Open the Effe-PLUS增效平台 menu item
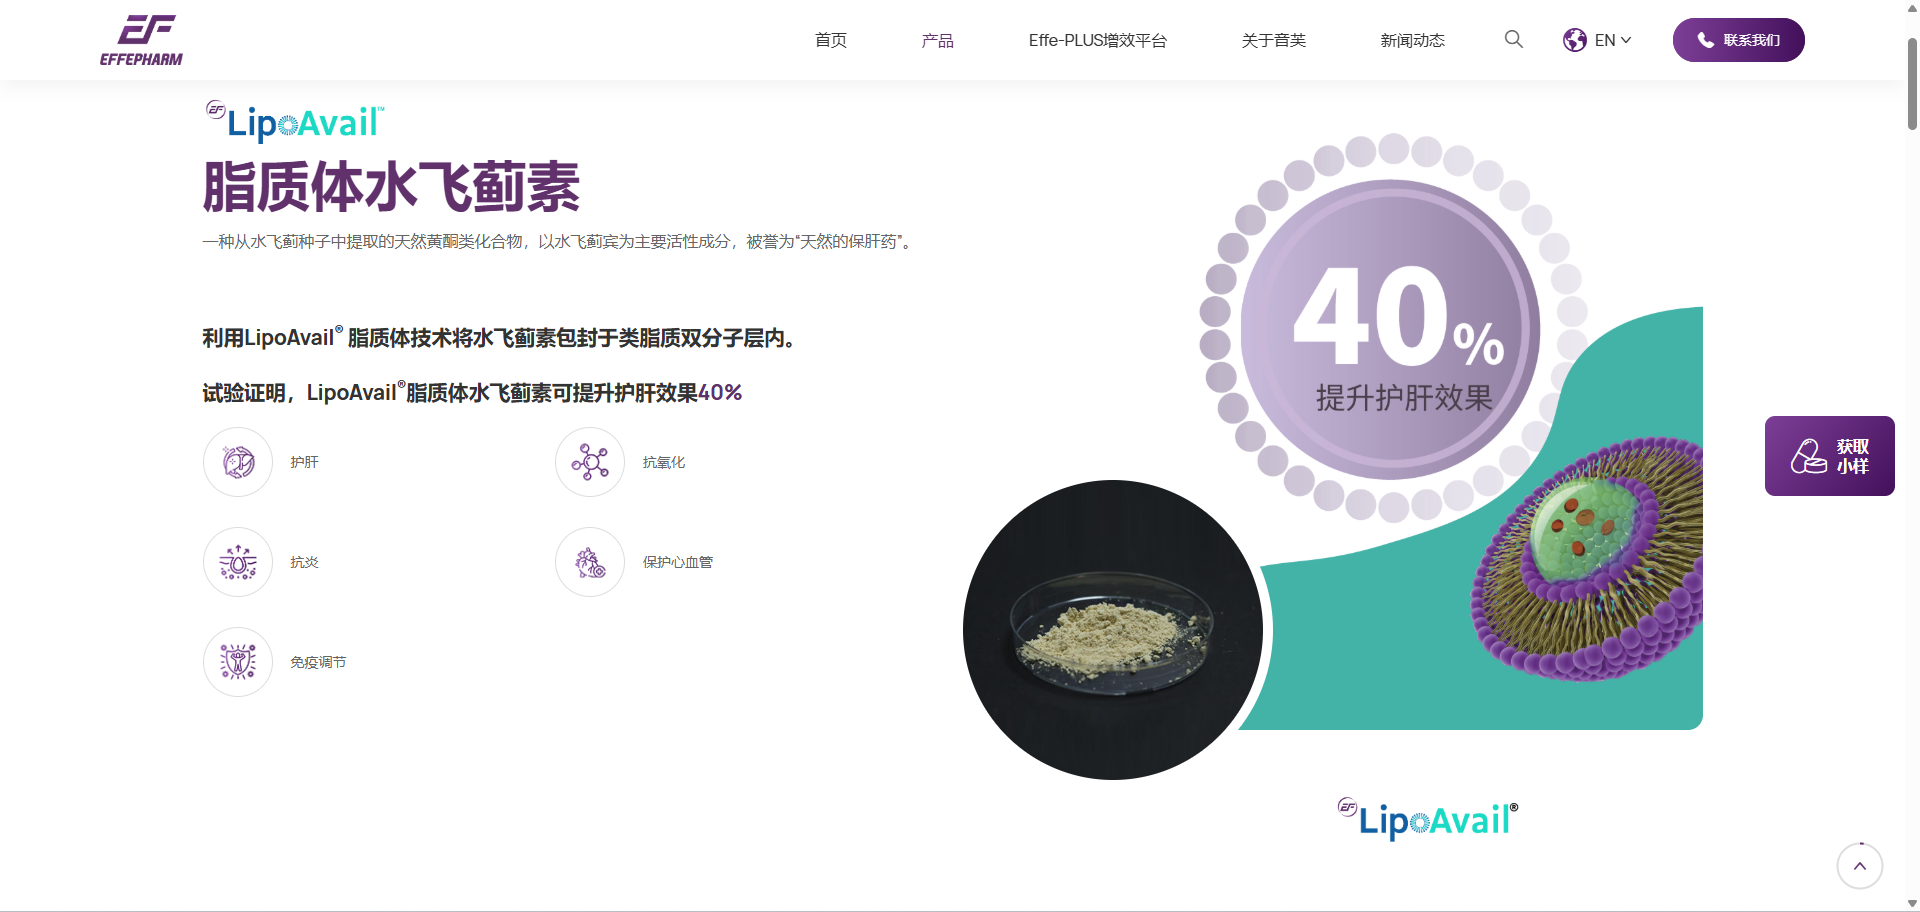 click(1097, 40)
